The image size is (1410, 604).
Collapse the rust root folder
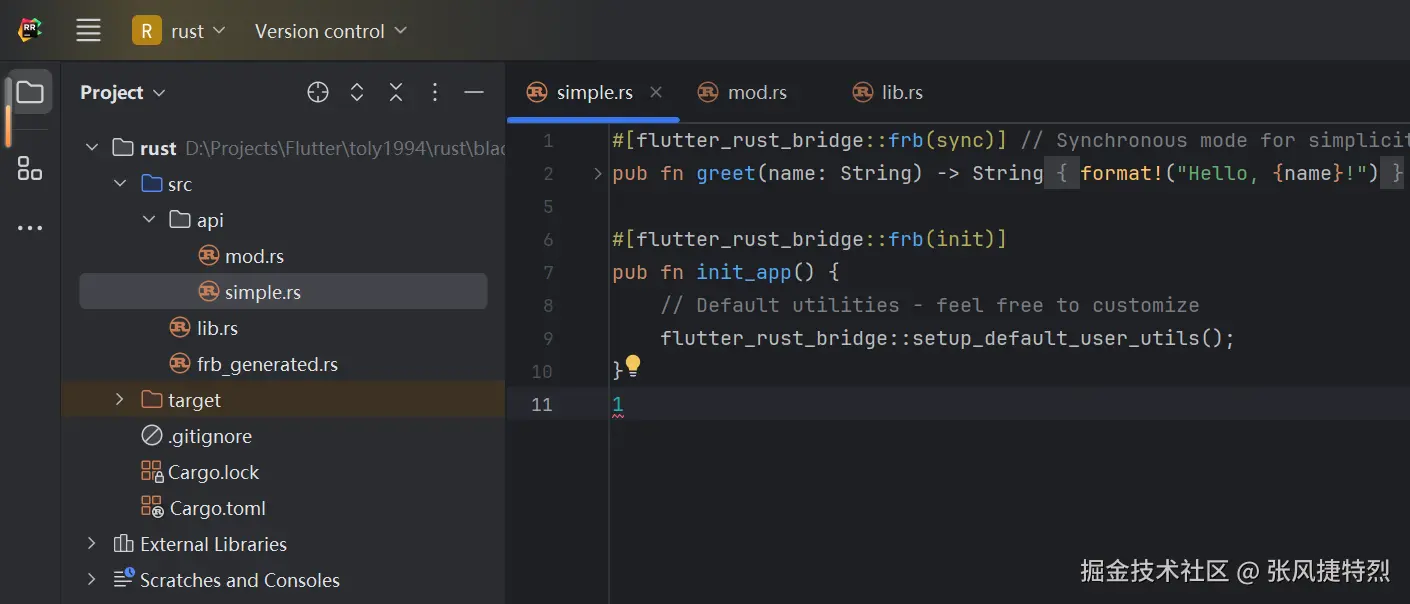click(92, 148)
